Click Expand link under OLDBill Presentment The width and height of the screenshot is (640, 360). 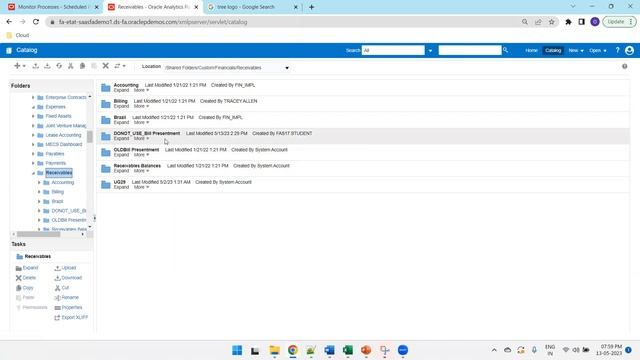(x=121, y=155)
